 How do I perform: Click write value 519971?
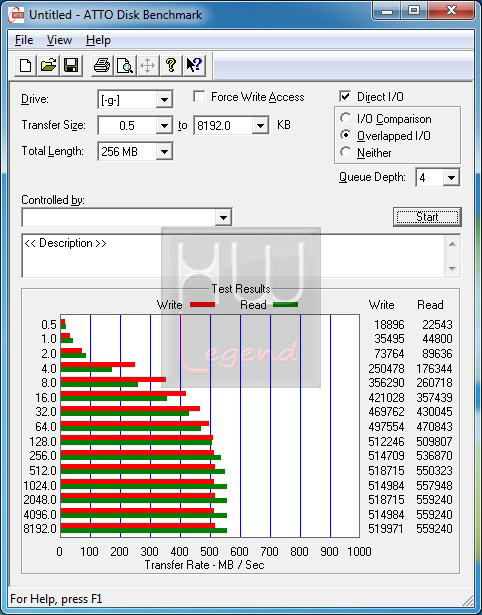[x=386, y=529]
